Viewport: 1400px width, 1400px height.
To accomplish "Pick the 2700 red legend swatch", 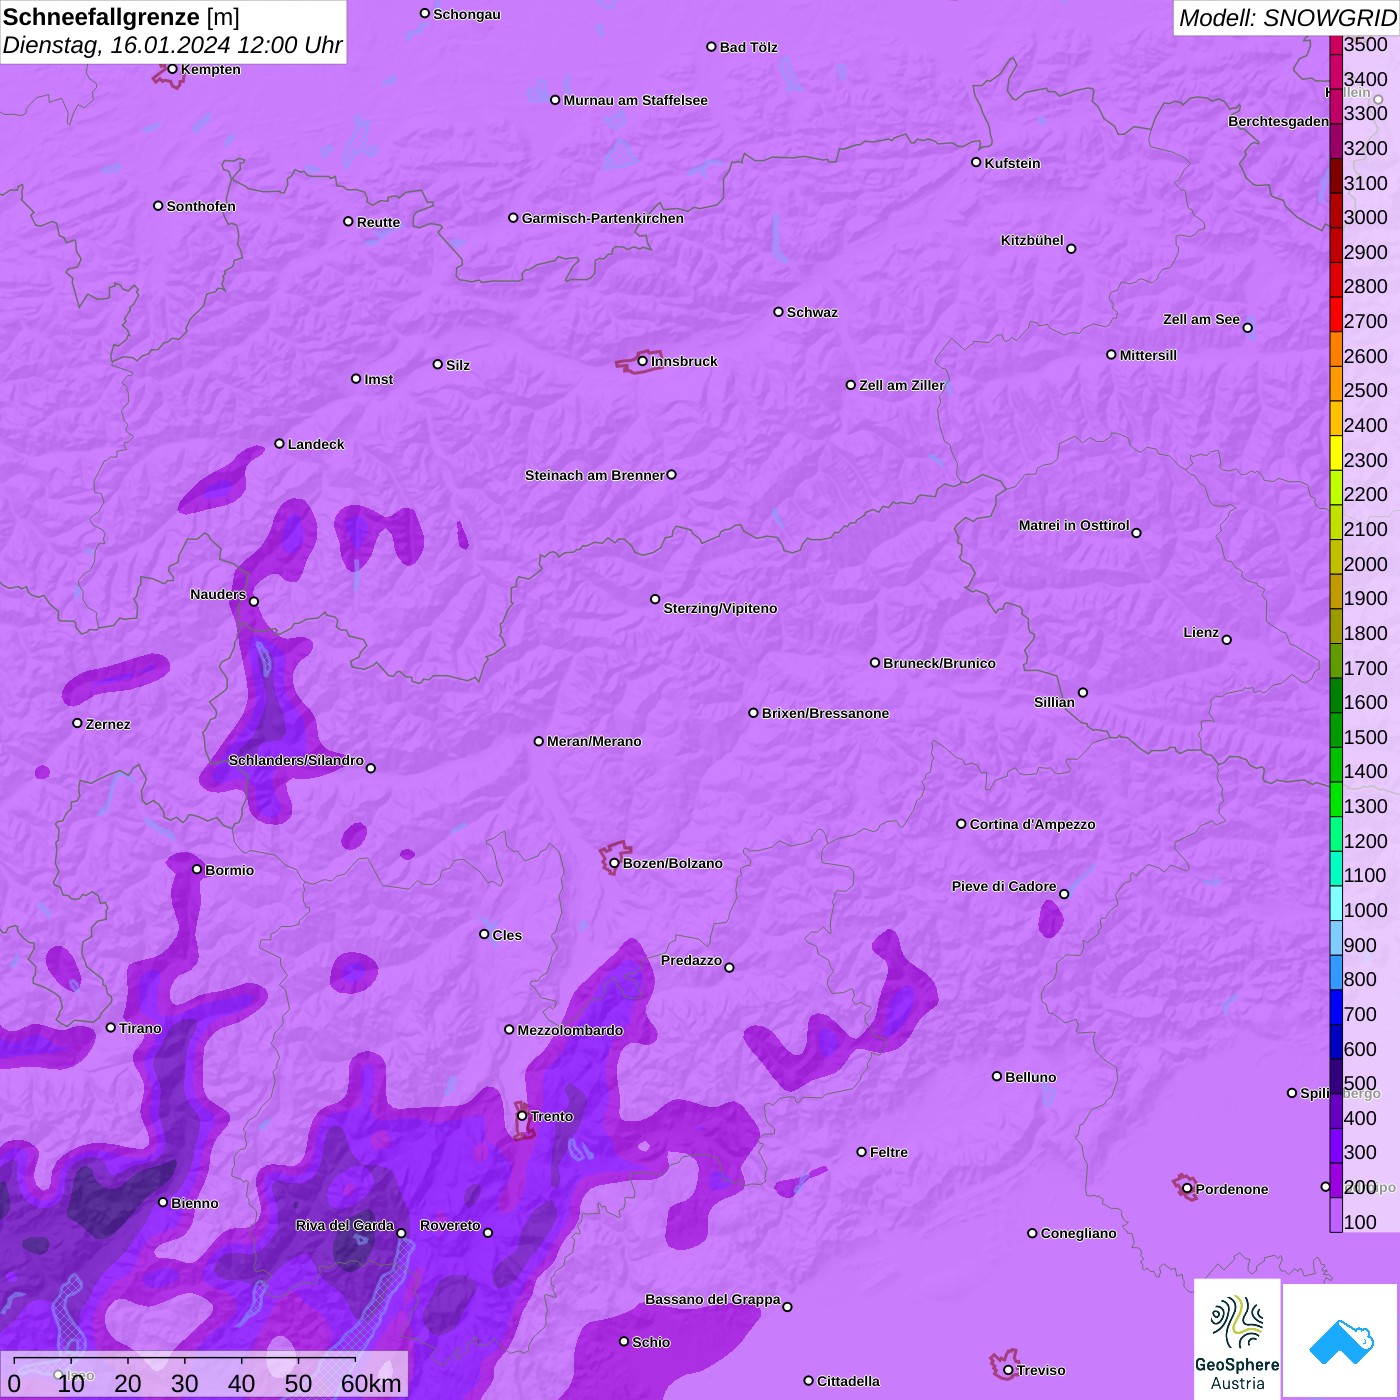I will coord(1335,313).
